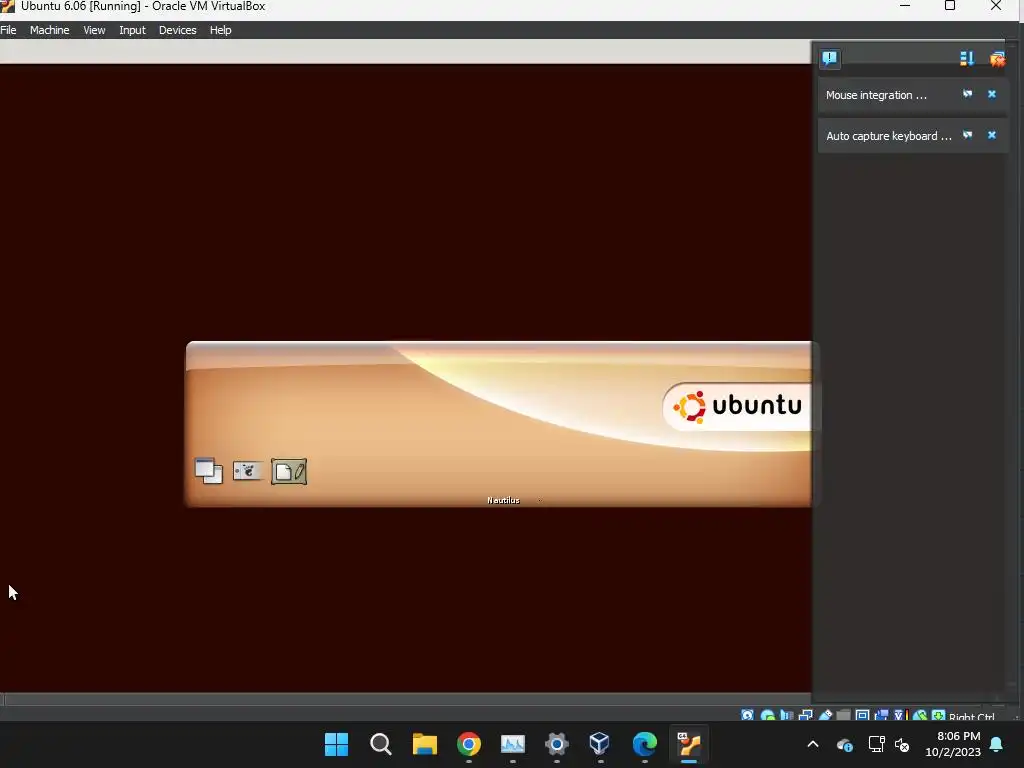The height and width of the screenshot is (768, 1024).
Task: Open the Input menu
Action: pyautogui.click(x=132, y=30)
